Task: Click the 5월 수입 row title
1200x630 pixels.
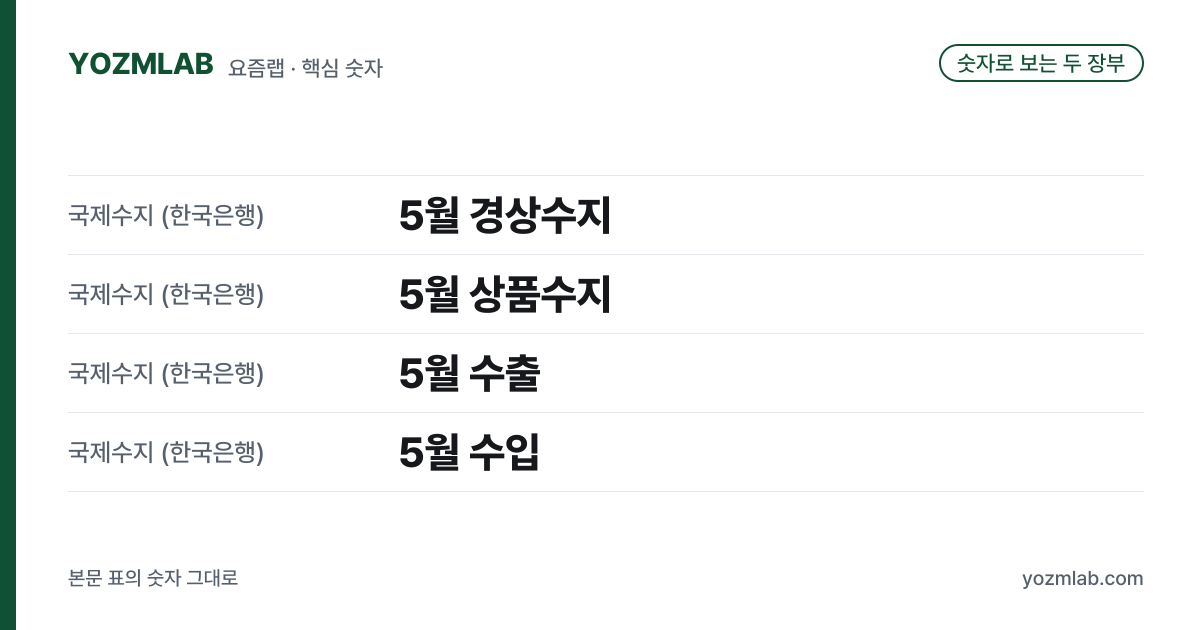Action: click(469, 452)
